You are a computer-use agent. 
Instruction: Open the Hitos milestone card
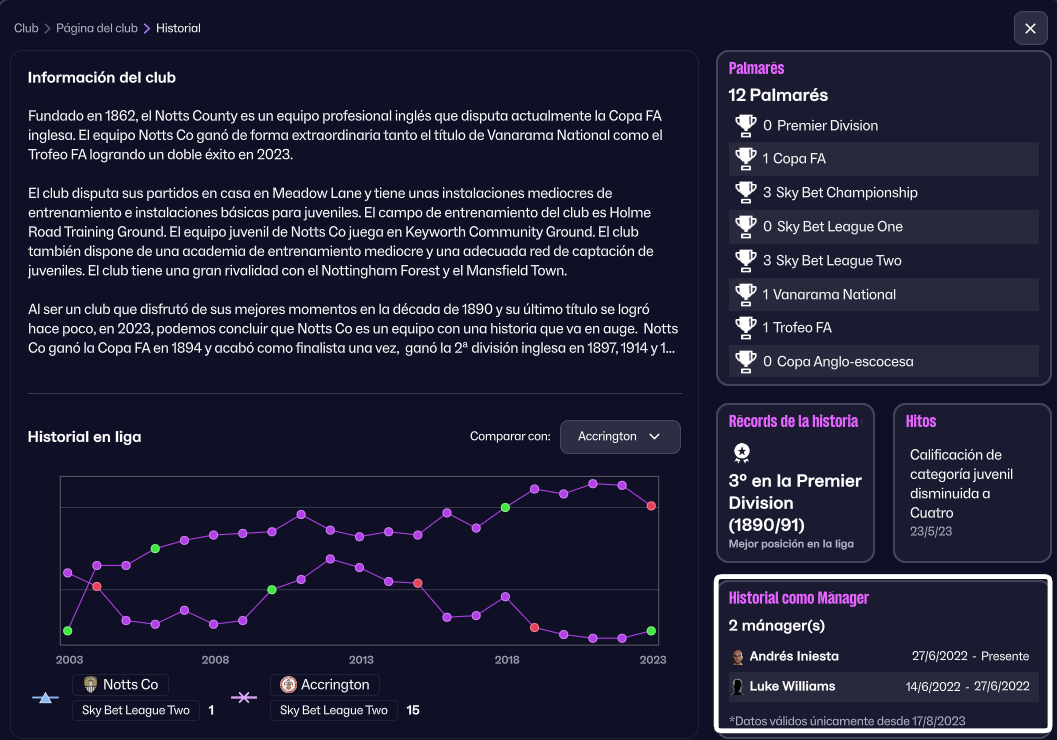click(x=971, y=482)
